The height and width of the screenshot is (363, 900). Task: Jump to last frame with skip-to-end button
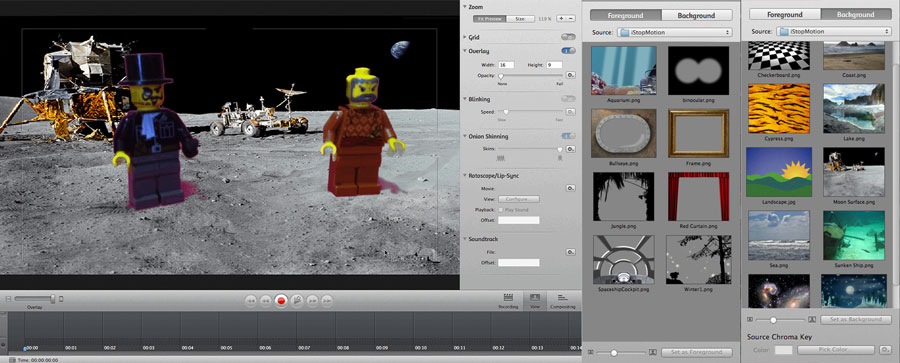[x=327, y=300]
